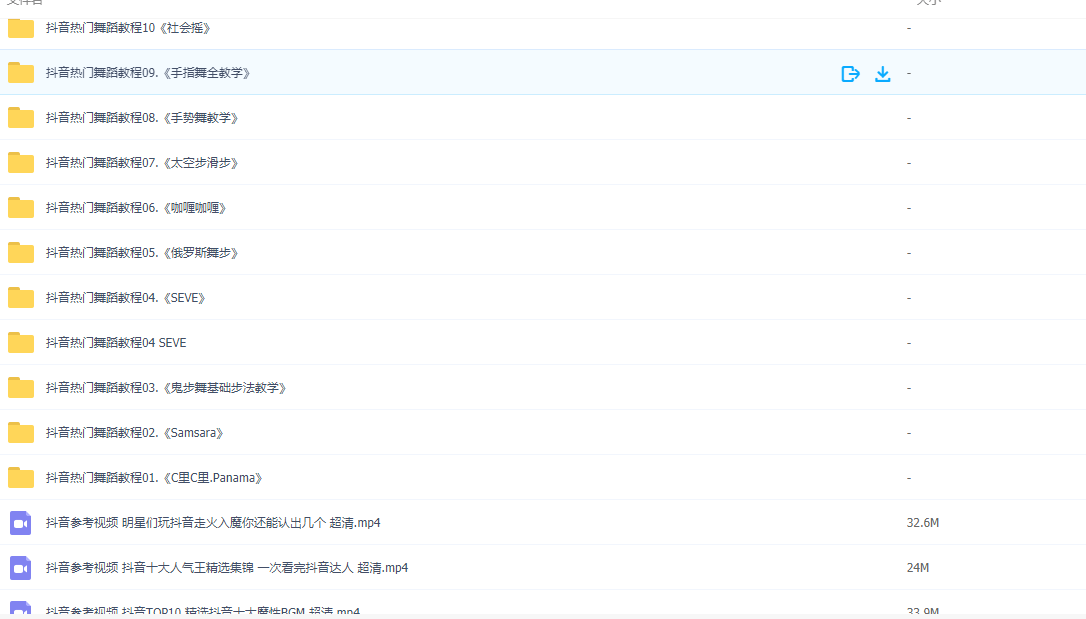Open folder named 抖音热门舞蹈教程04 SEVE without brackets
The height and width of the screenshot is (619, 1086).
point(116,343)
